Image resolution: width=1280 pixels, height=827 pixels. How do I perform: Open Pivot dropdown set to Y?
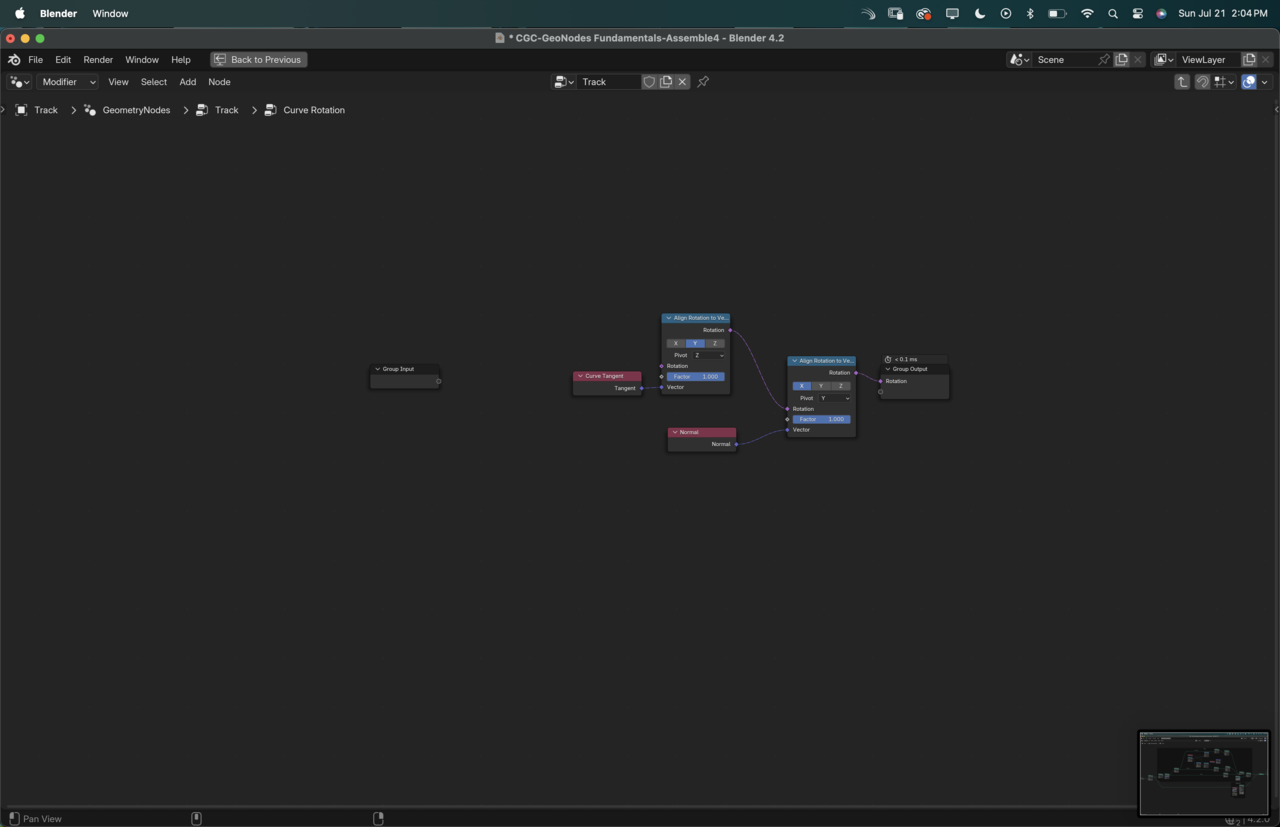pos(835,398)
